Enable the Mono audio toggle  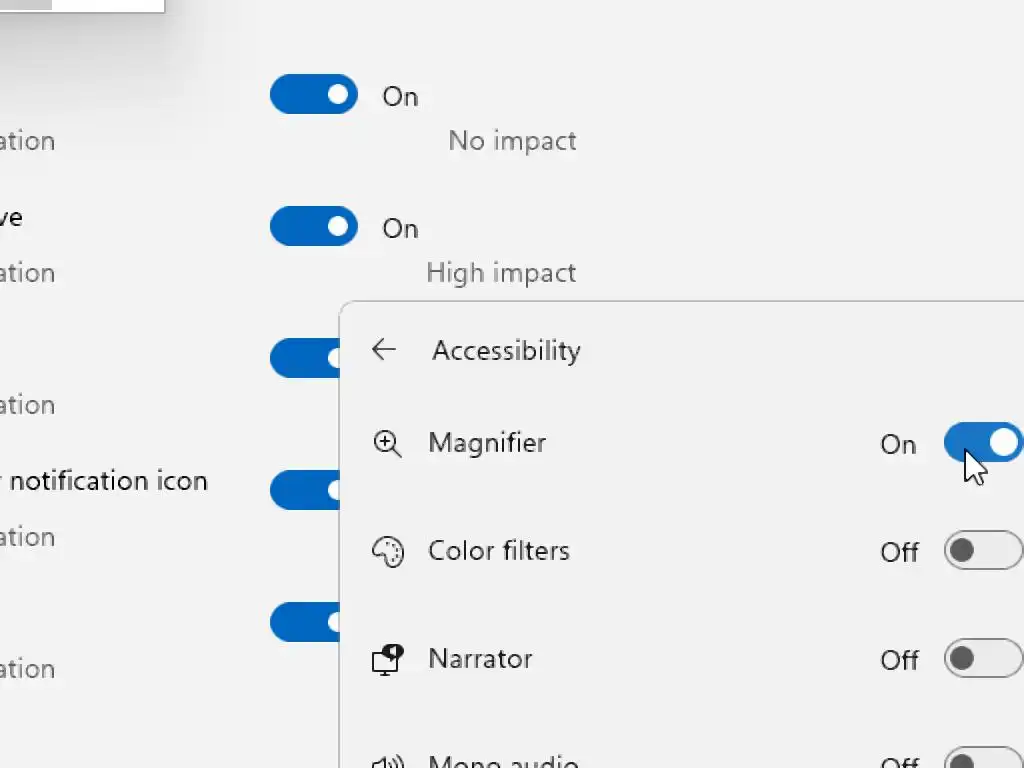[x=983, y=761]
